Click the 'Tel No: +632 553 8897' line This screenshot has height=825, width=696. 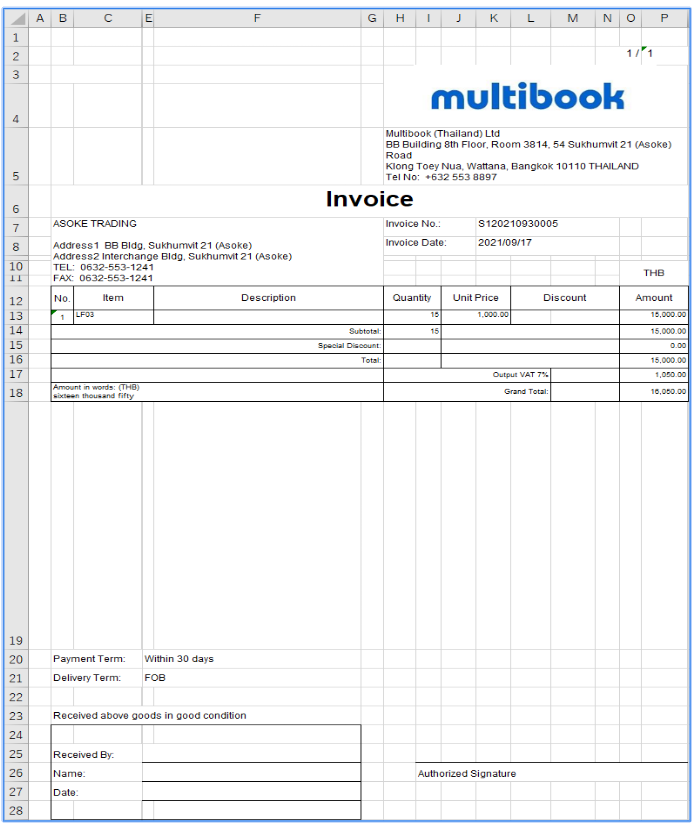[x=441, y=177]
